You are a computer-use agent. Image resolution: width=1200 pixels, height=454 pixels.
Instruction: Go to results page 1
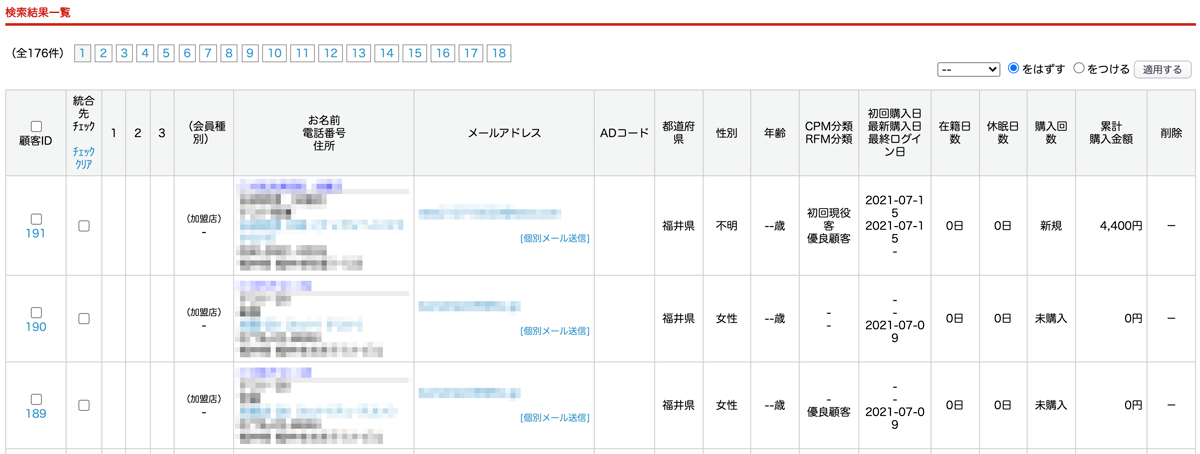coord(82,53)
